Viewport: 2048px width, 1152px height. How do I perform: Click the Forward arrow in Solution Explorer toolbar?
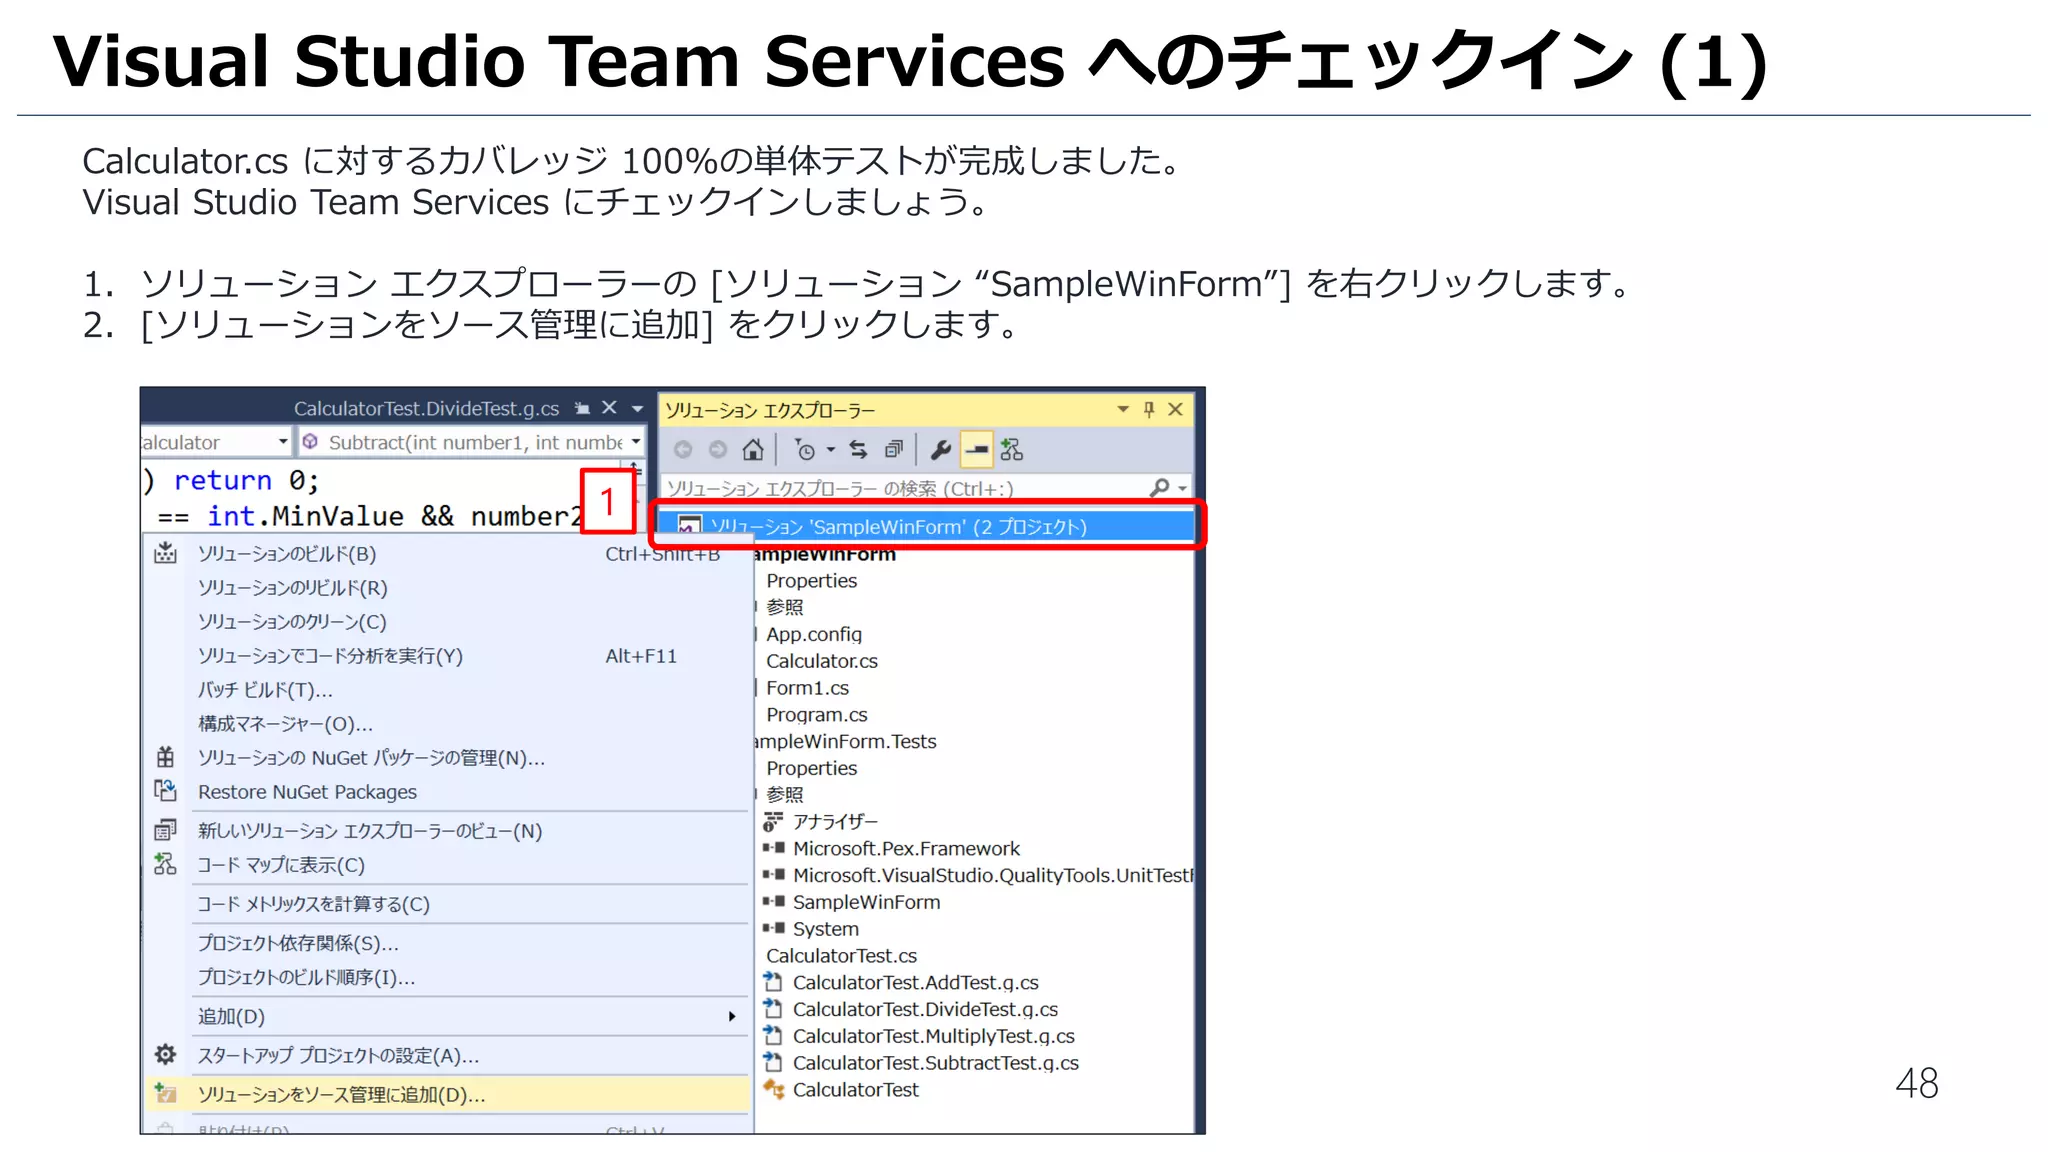(x=718, y=450)
